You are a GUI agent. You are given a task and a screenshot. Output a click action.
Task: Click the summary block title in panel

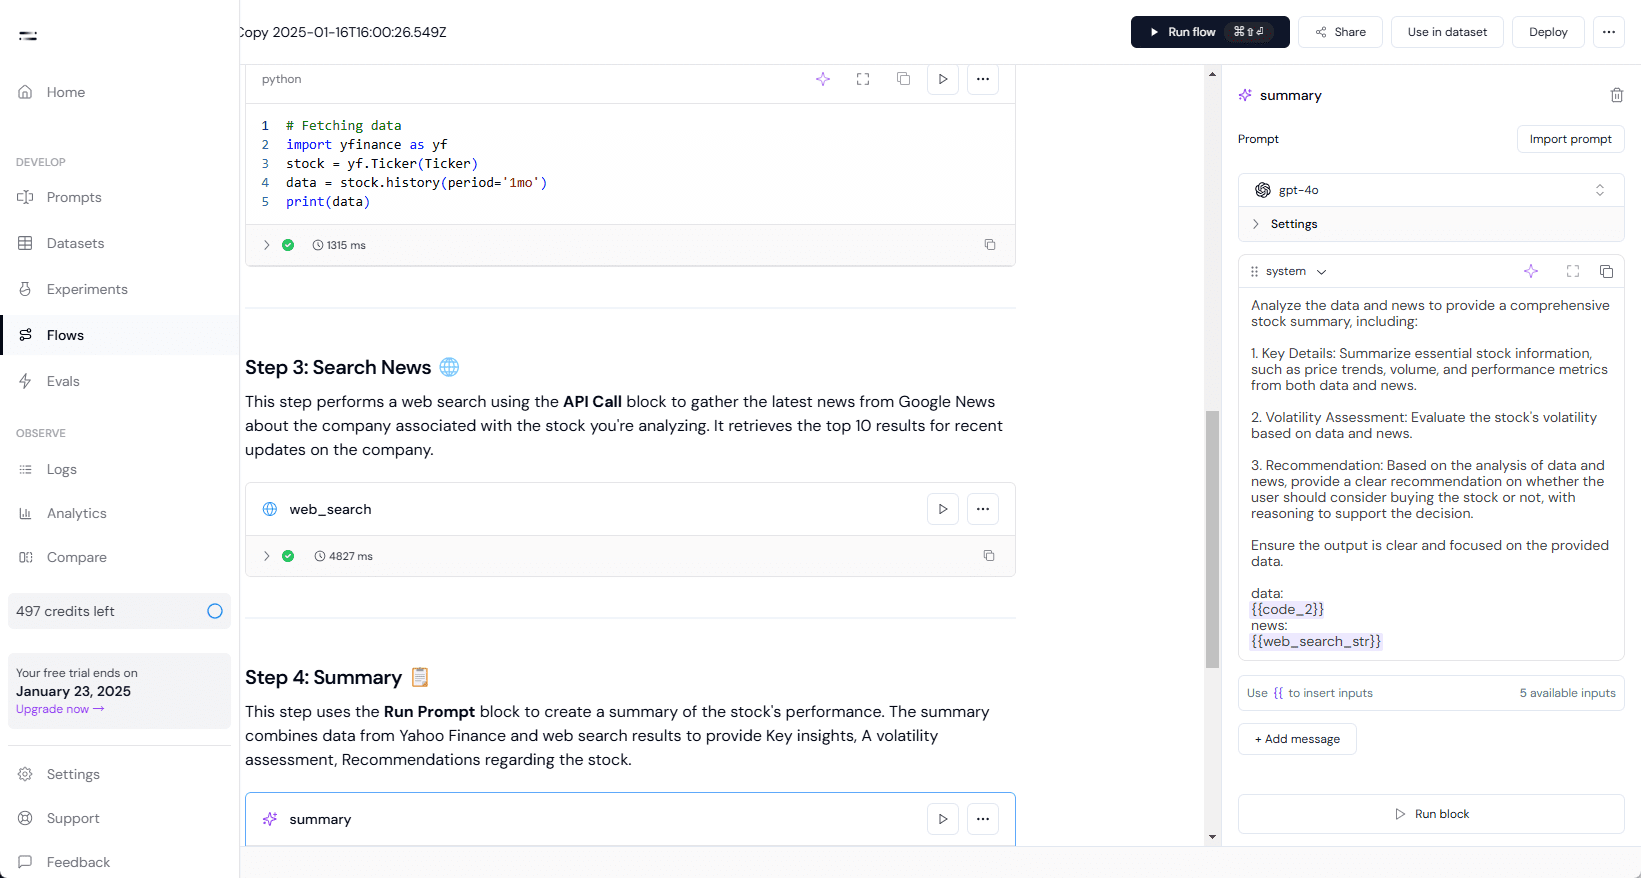coord(1290,95)
